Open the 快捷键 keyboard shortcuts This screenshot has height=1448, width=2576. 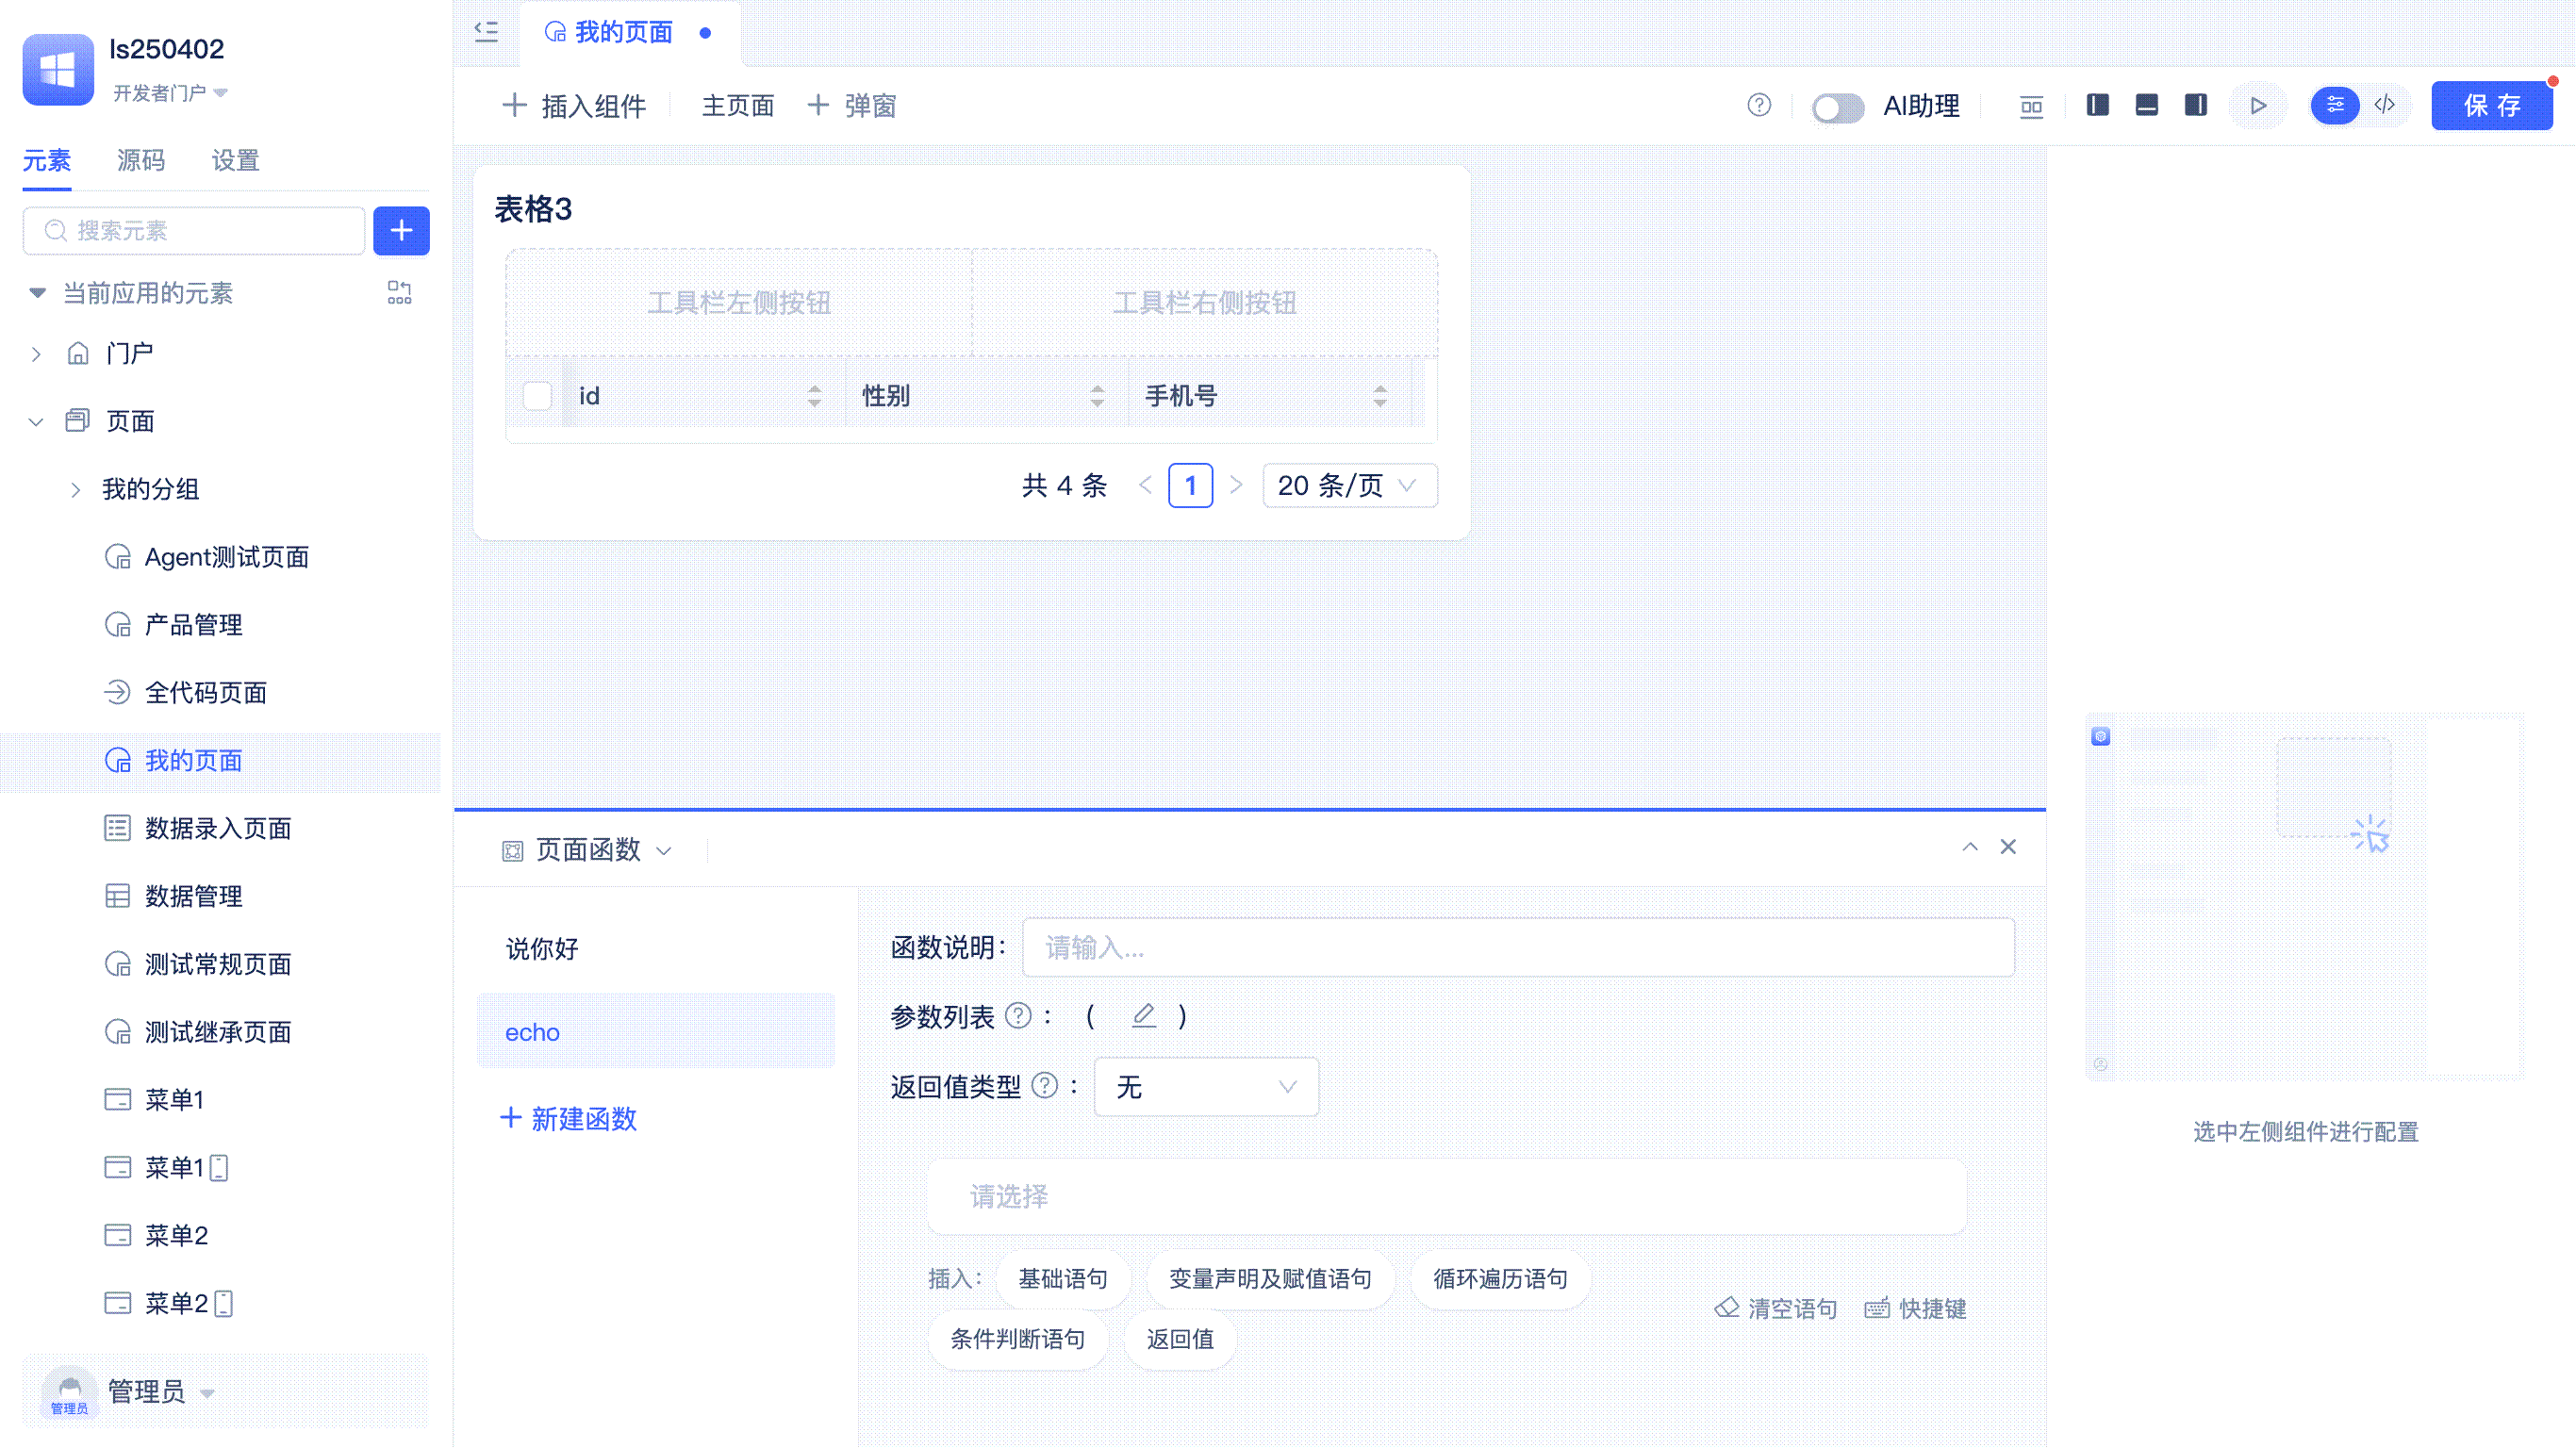(1915, 1309)
